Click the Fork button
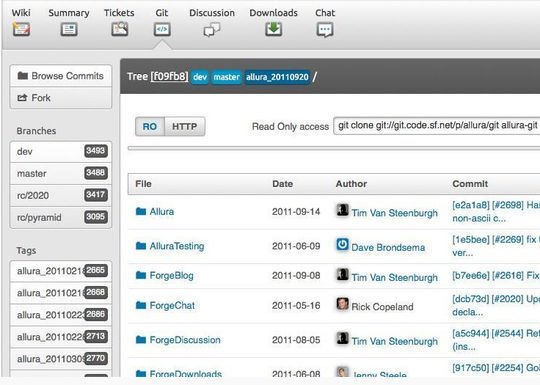Viewport: 540px width, 385px height. pyautogui.click(x=61, y=98)
